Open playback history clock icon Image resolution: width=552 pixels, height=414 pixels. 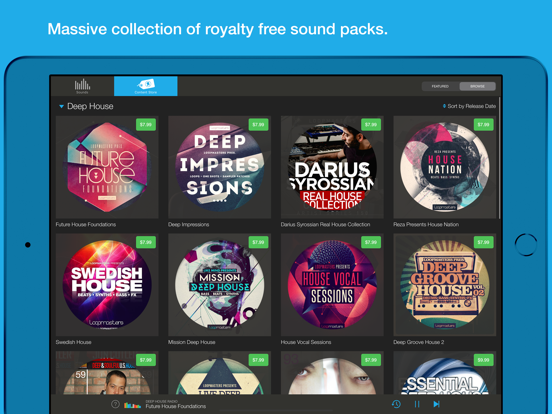click(x=396, y=404)
